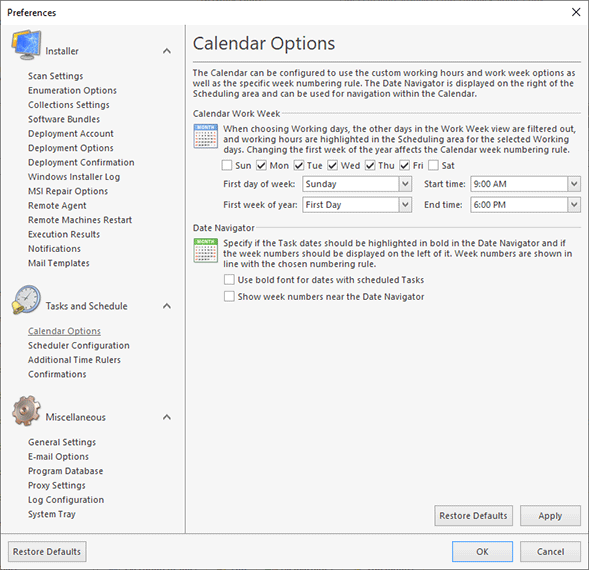The width and height of the screenshot is (589, 570).
Task: Go to Log Configuration
Action: tap(66, 500)
